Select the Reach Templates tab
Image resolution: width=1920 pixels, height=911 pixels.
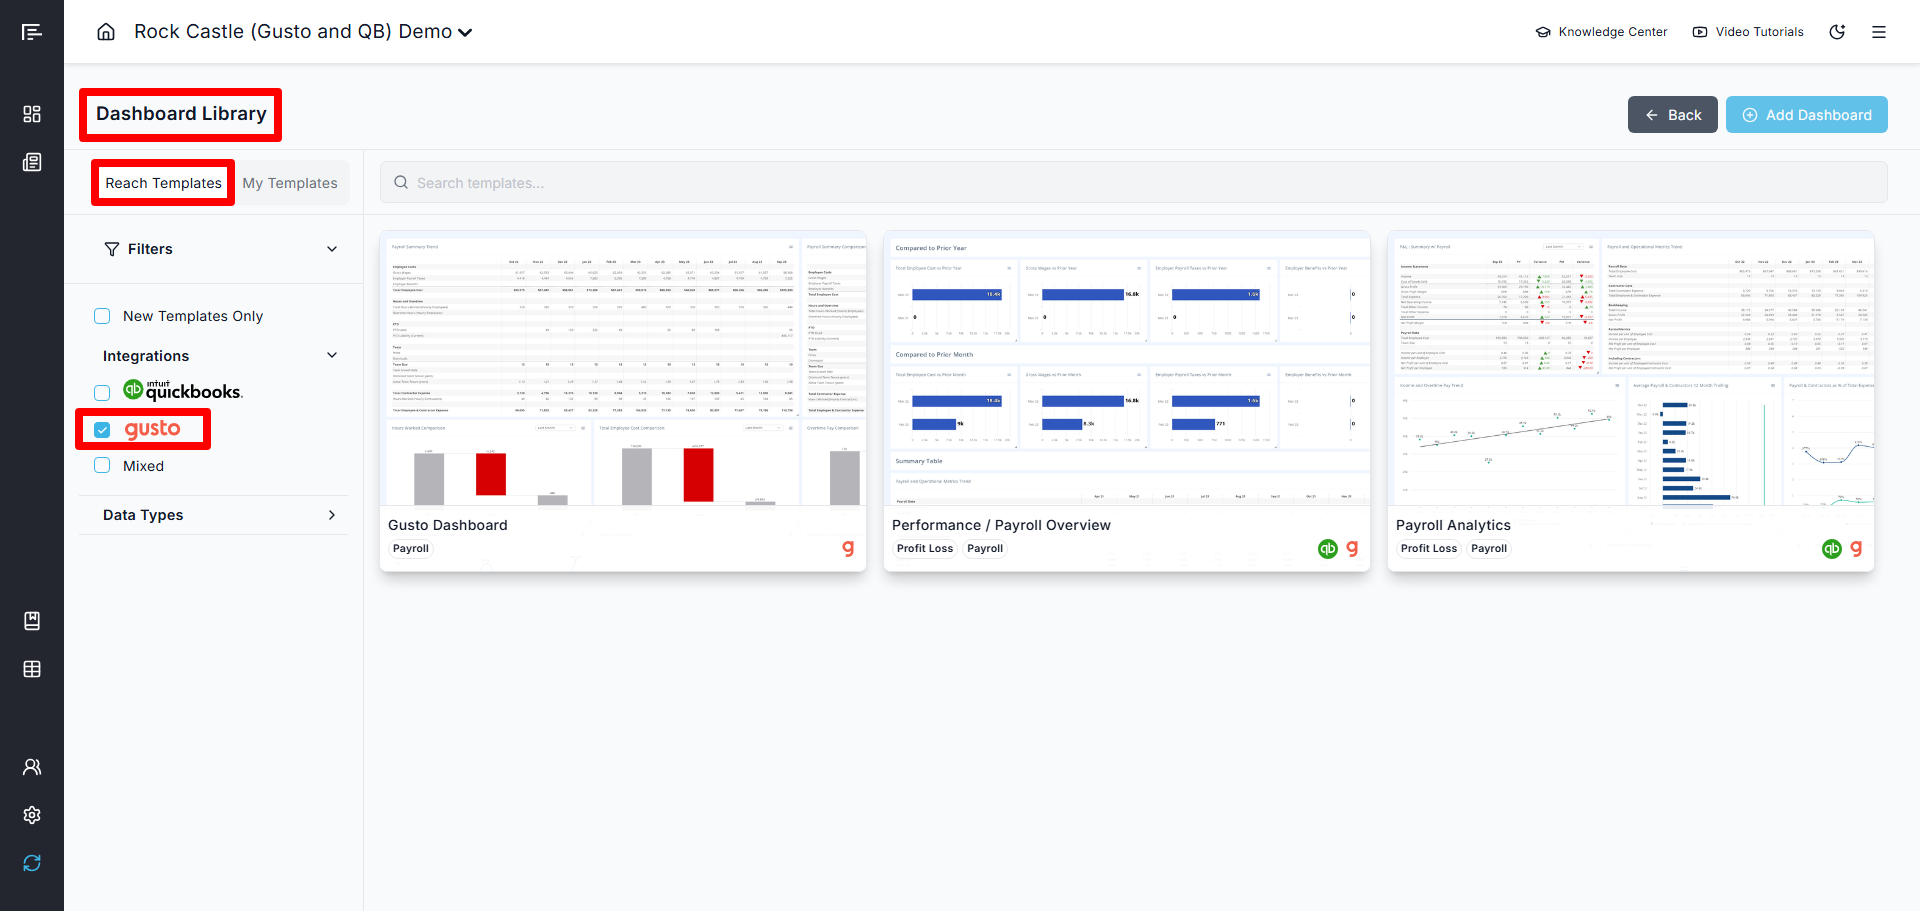coord(163,183)
